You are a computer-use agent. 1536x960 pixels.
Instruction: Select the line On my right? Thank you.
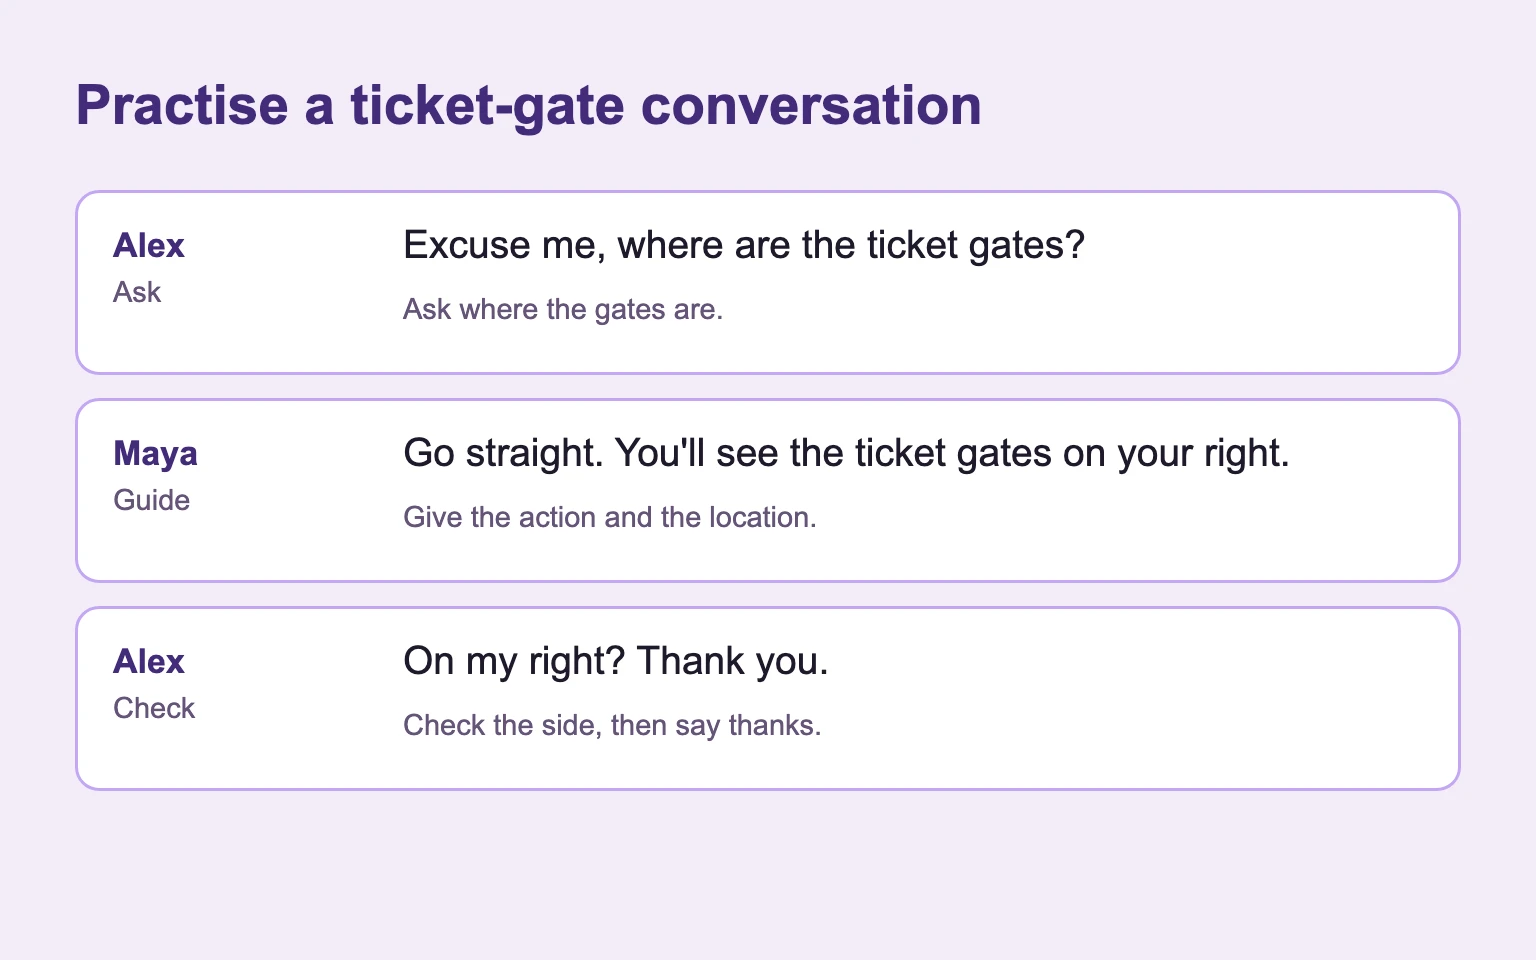click(616, 662)
